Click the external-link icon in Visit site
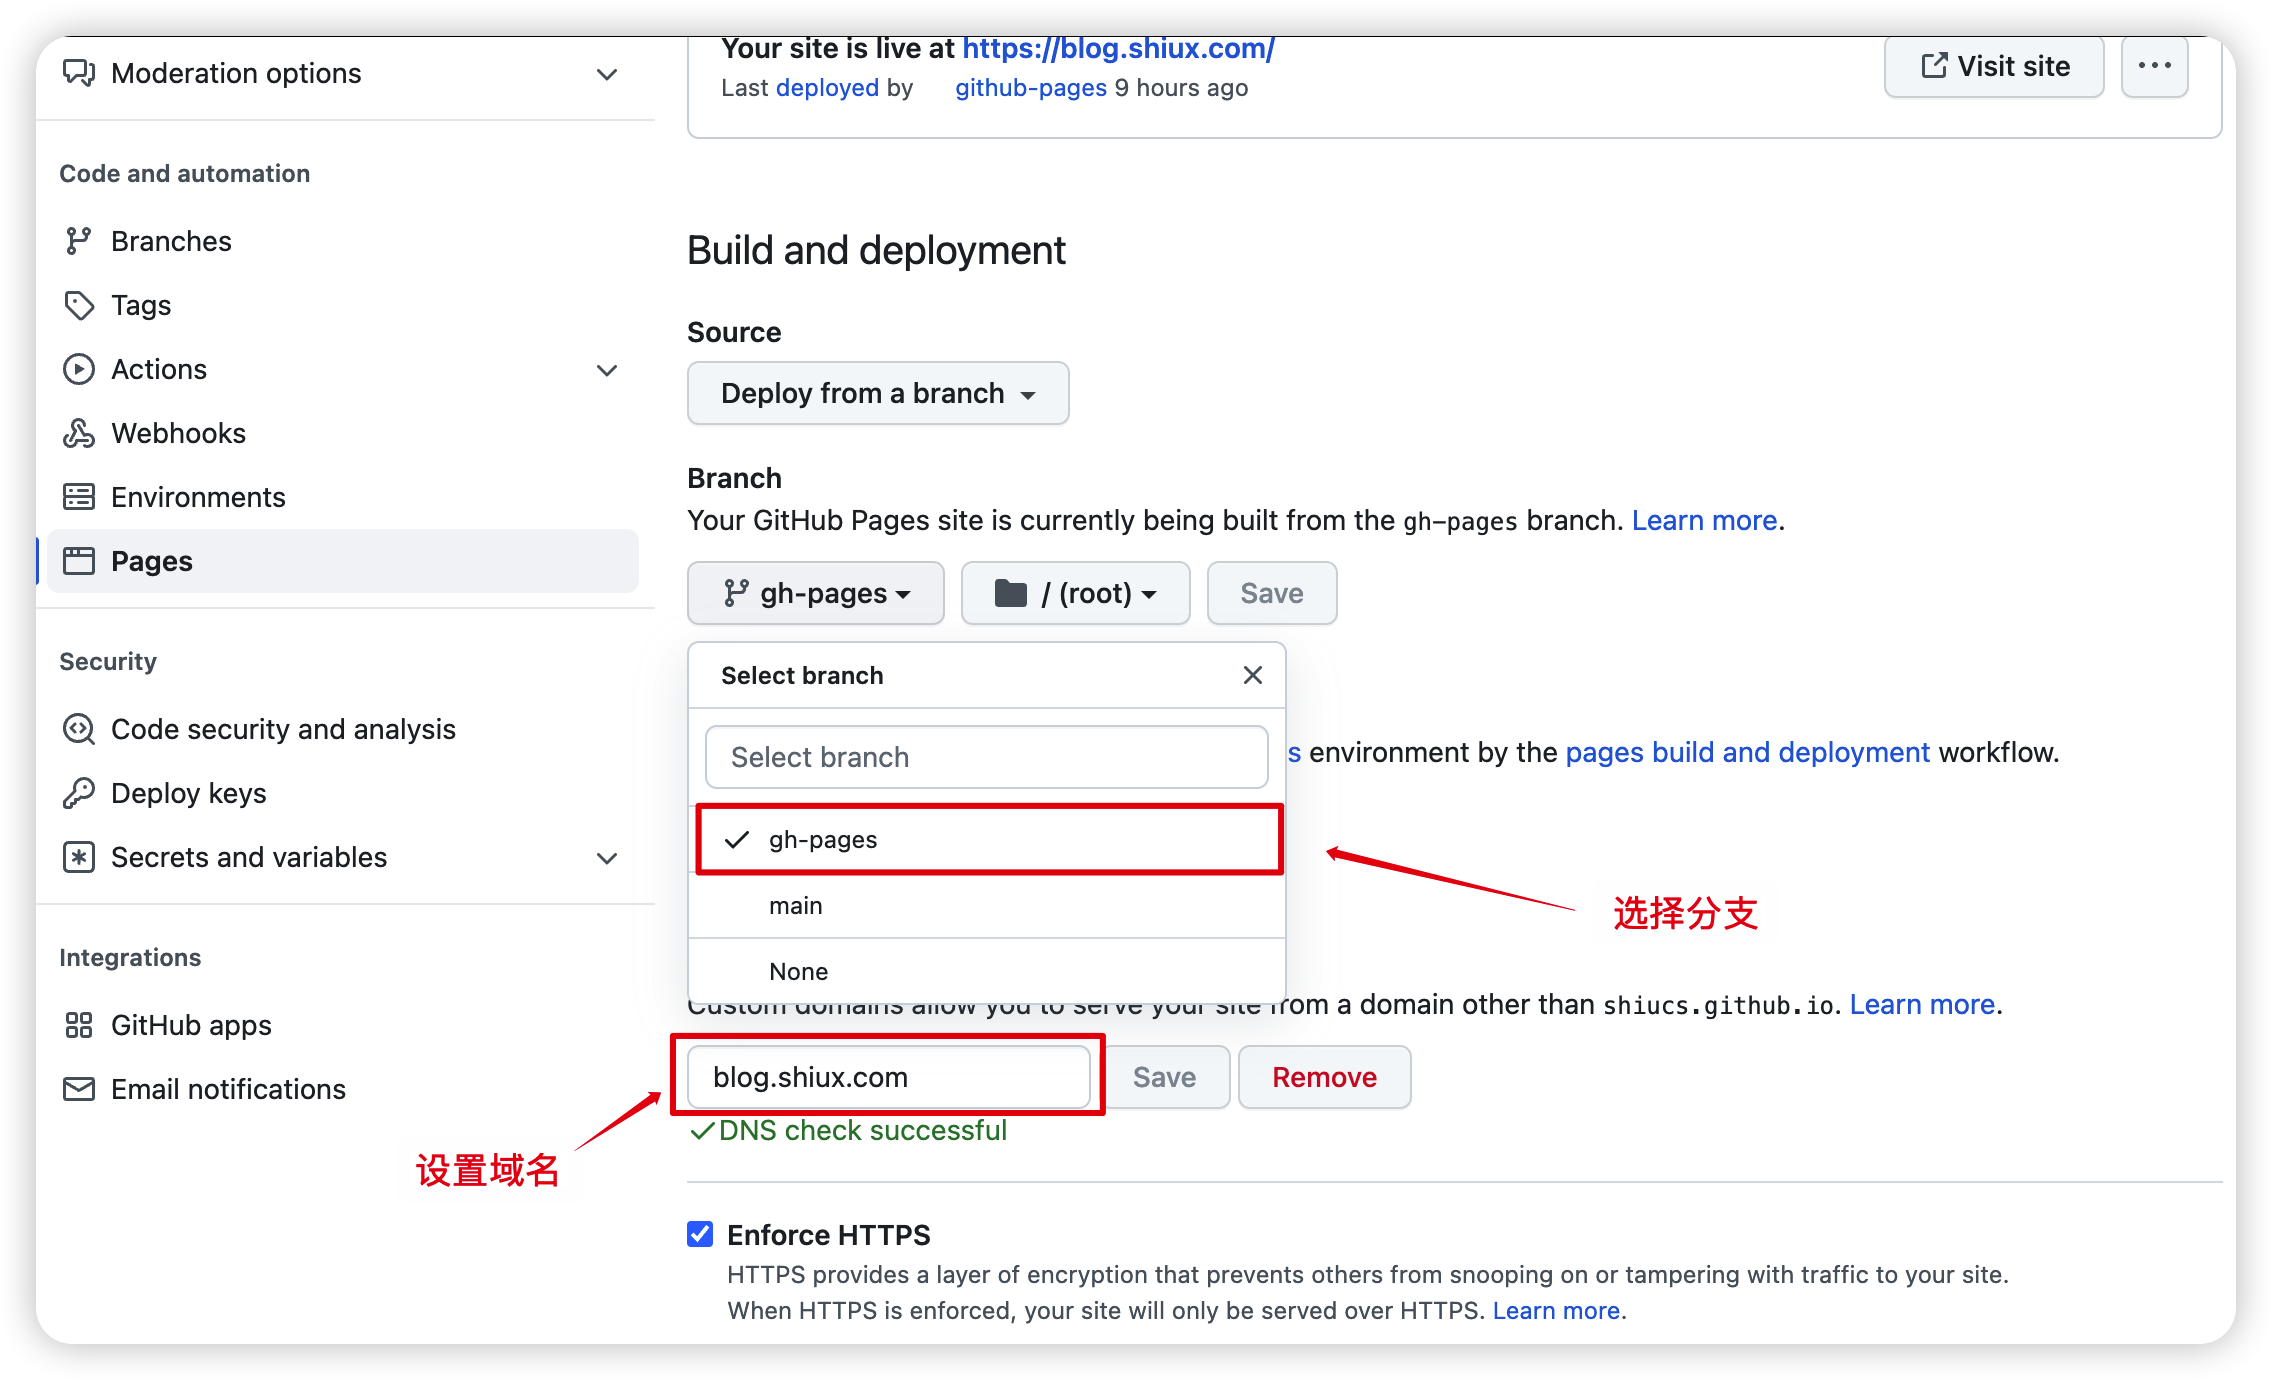The height and width of the screenshot is (1380, 2272). pyautogui.click(x=1934, y=66)
